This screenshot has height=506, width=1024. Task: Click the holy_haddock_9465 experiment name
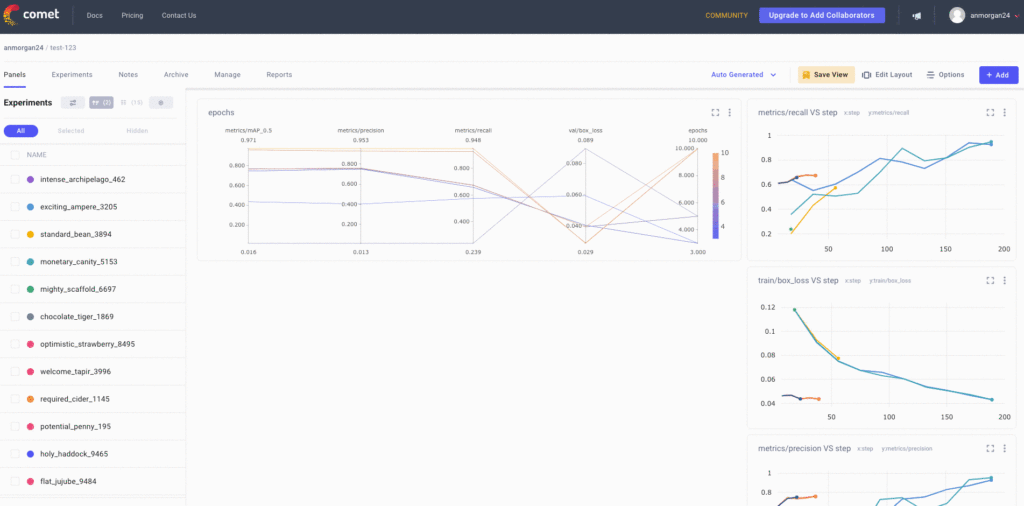[x=74, y=454]
